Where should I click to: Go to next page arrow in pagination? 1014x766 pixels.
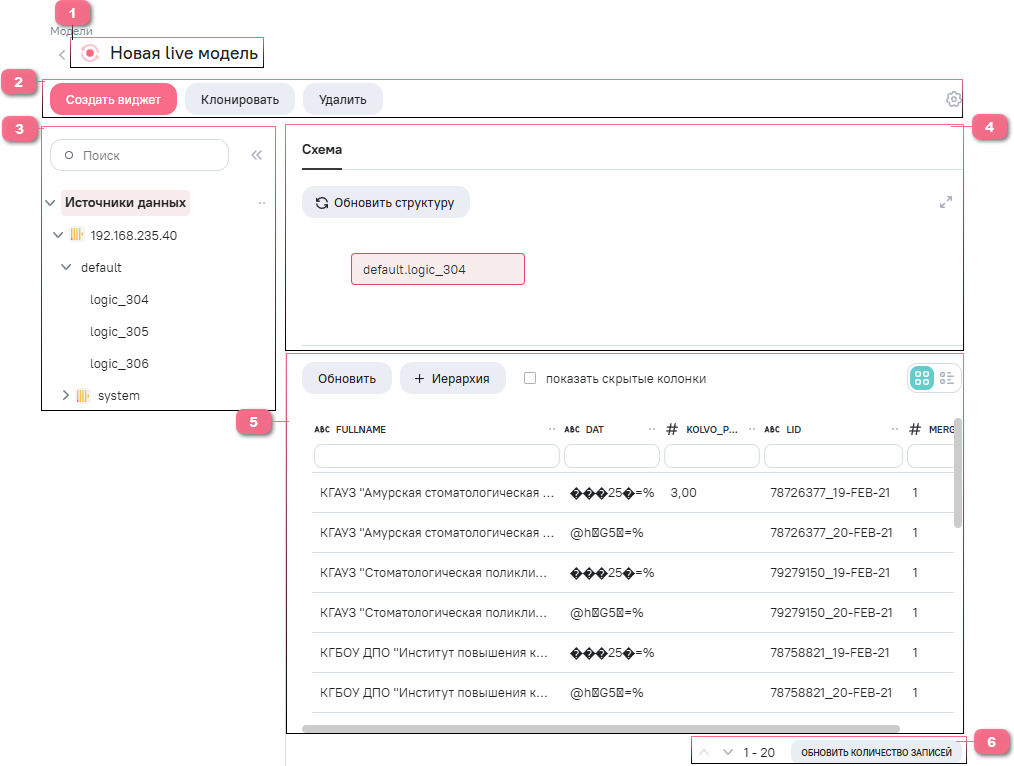click(x=728, y=752)
